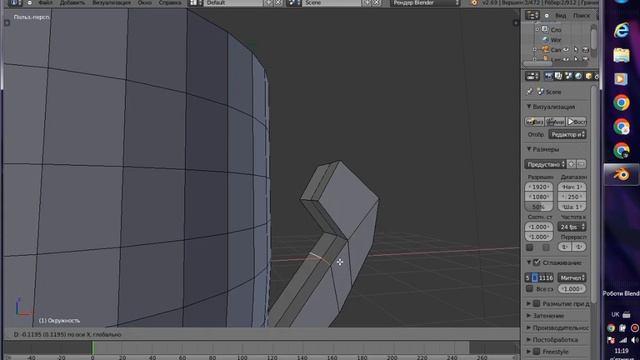Screen dimensions: 640x360
Task: Enable the Motion blur panel checkbox
Action: 537,304
